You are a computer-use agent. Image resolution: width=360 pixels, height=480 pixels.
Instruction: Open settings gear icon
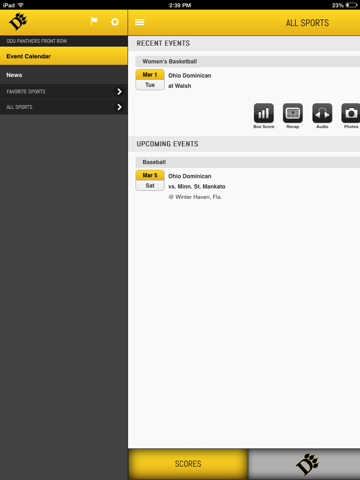[115, 22]
